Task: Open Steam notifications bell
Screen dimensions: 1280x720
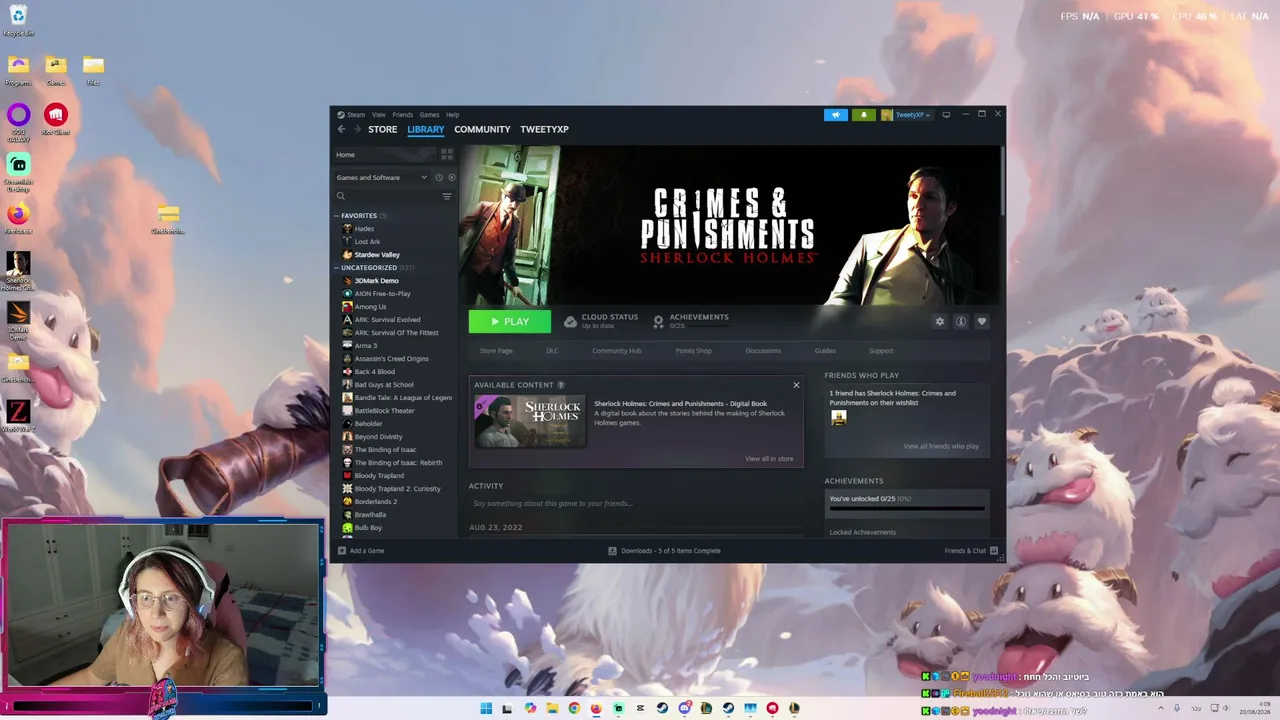Action: click(864, 115)
